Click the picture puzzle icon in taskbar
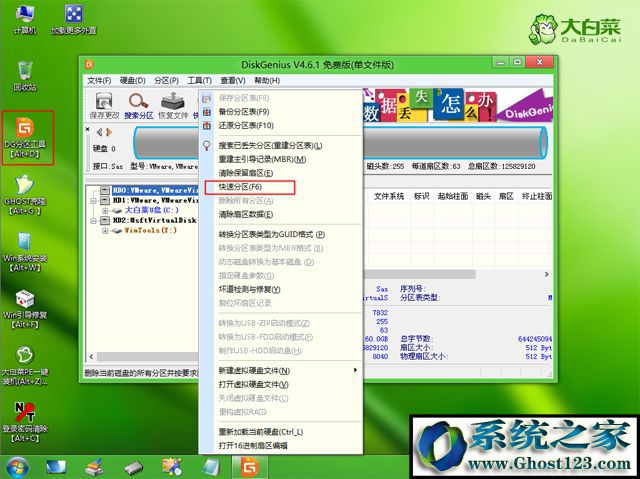 click(x=172, y=468)
